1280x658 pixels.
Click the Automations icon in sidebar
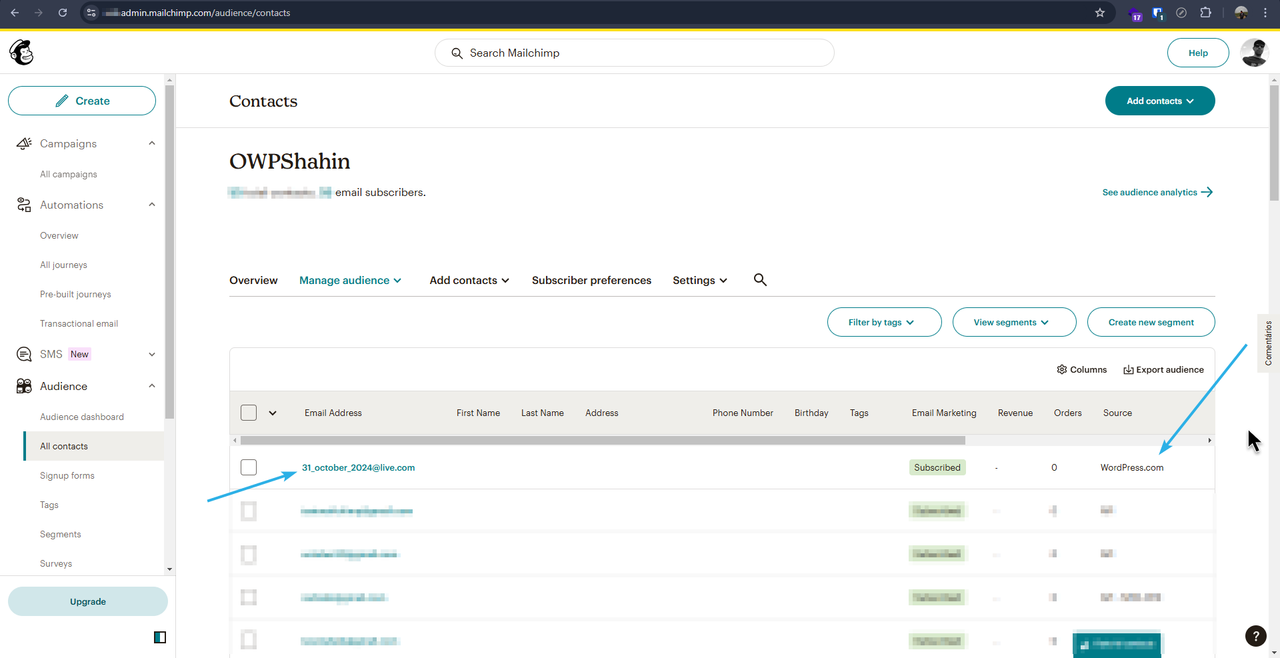[24, 205]
